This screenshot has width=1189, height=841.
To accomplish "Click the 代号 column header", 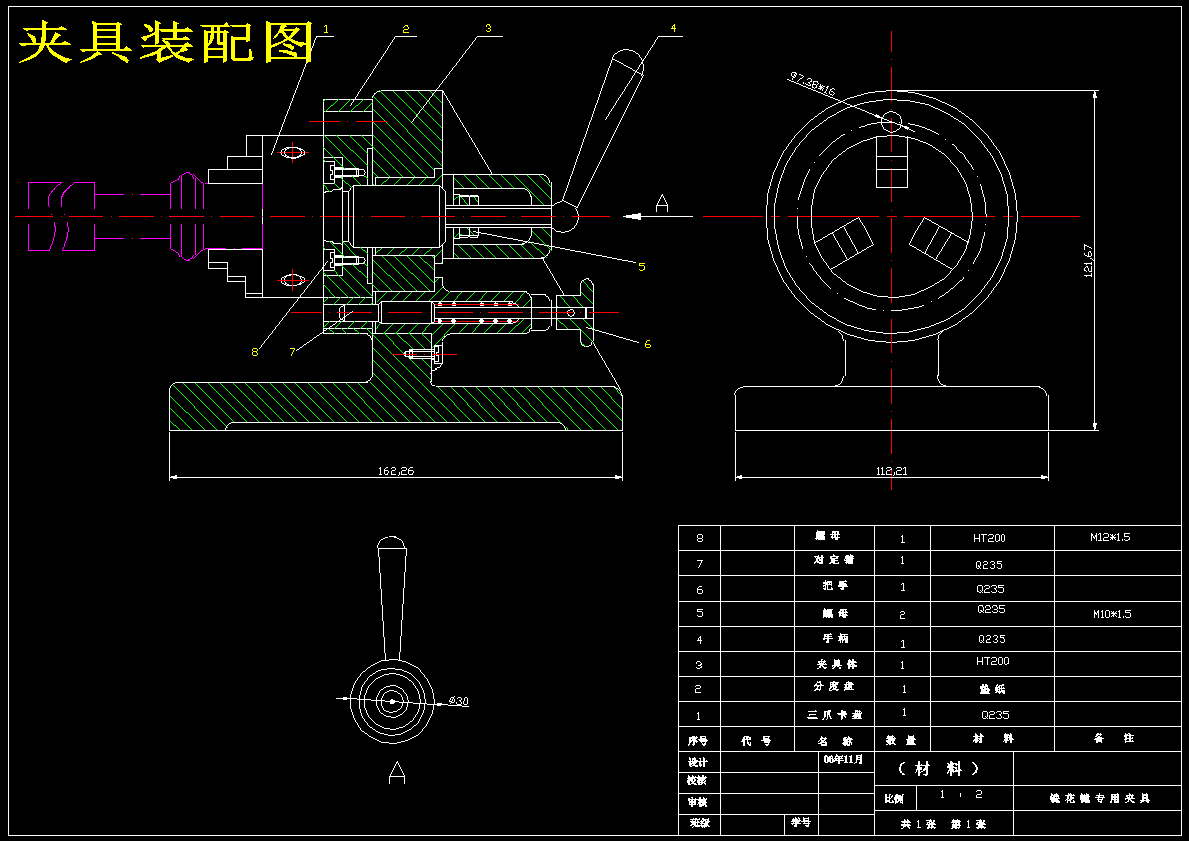I will [x=756, y=740].
